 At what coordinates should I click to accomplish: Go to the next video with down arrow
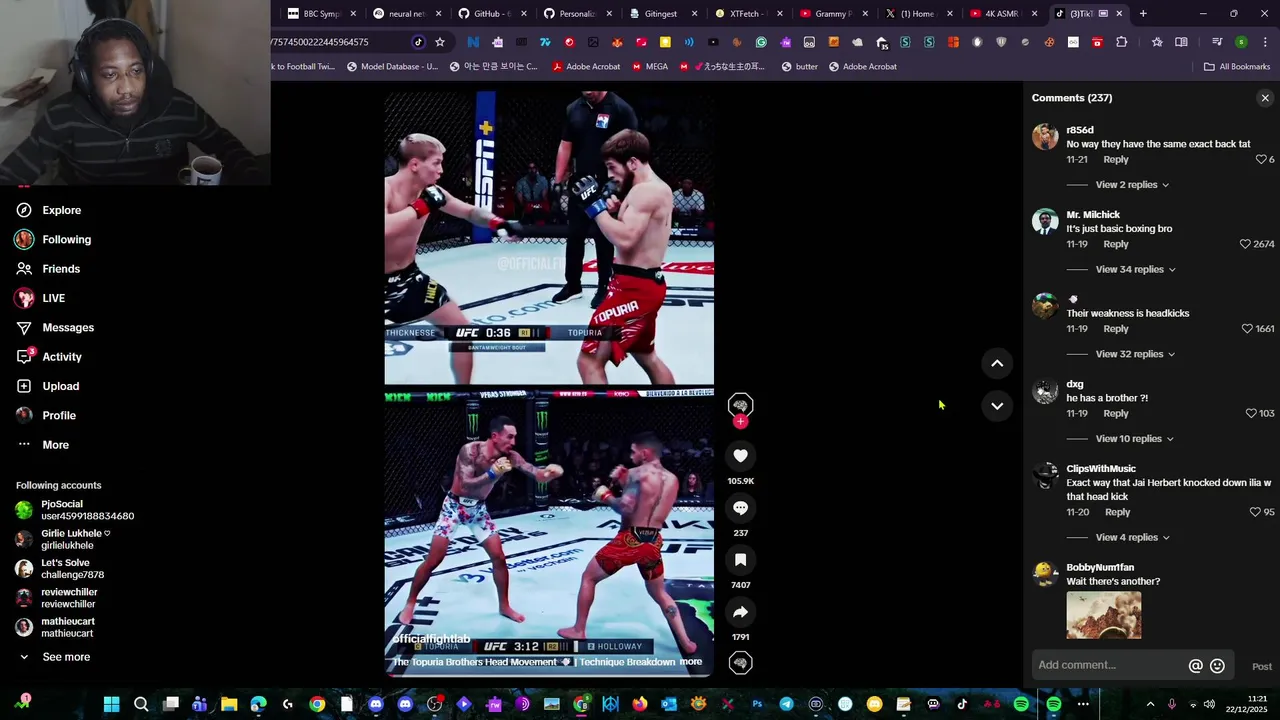tap(997, 405)
